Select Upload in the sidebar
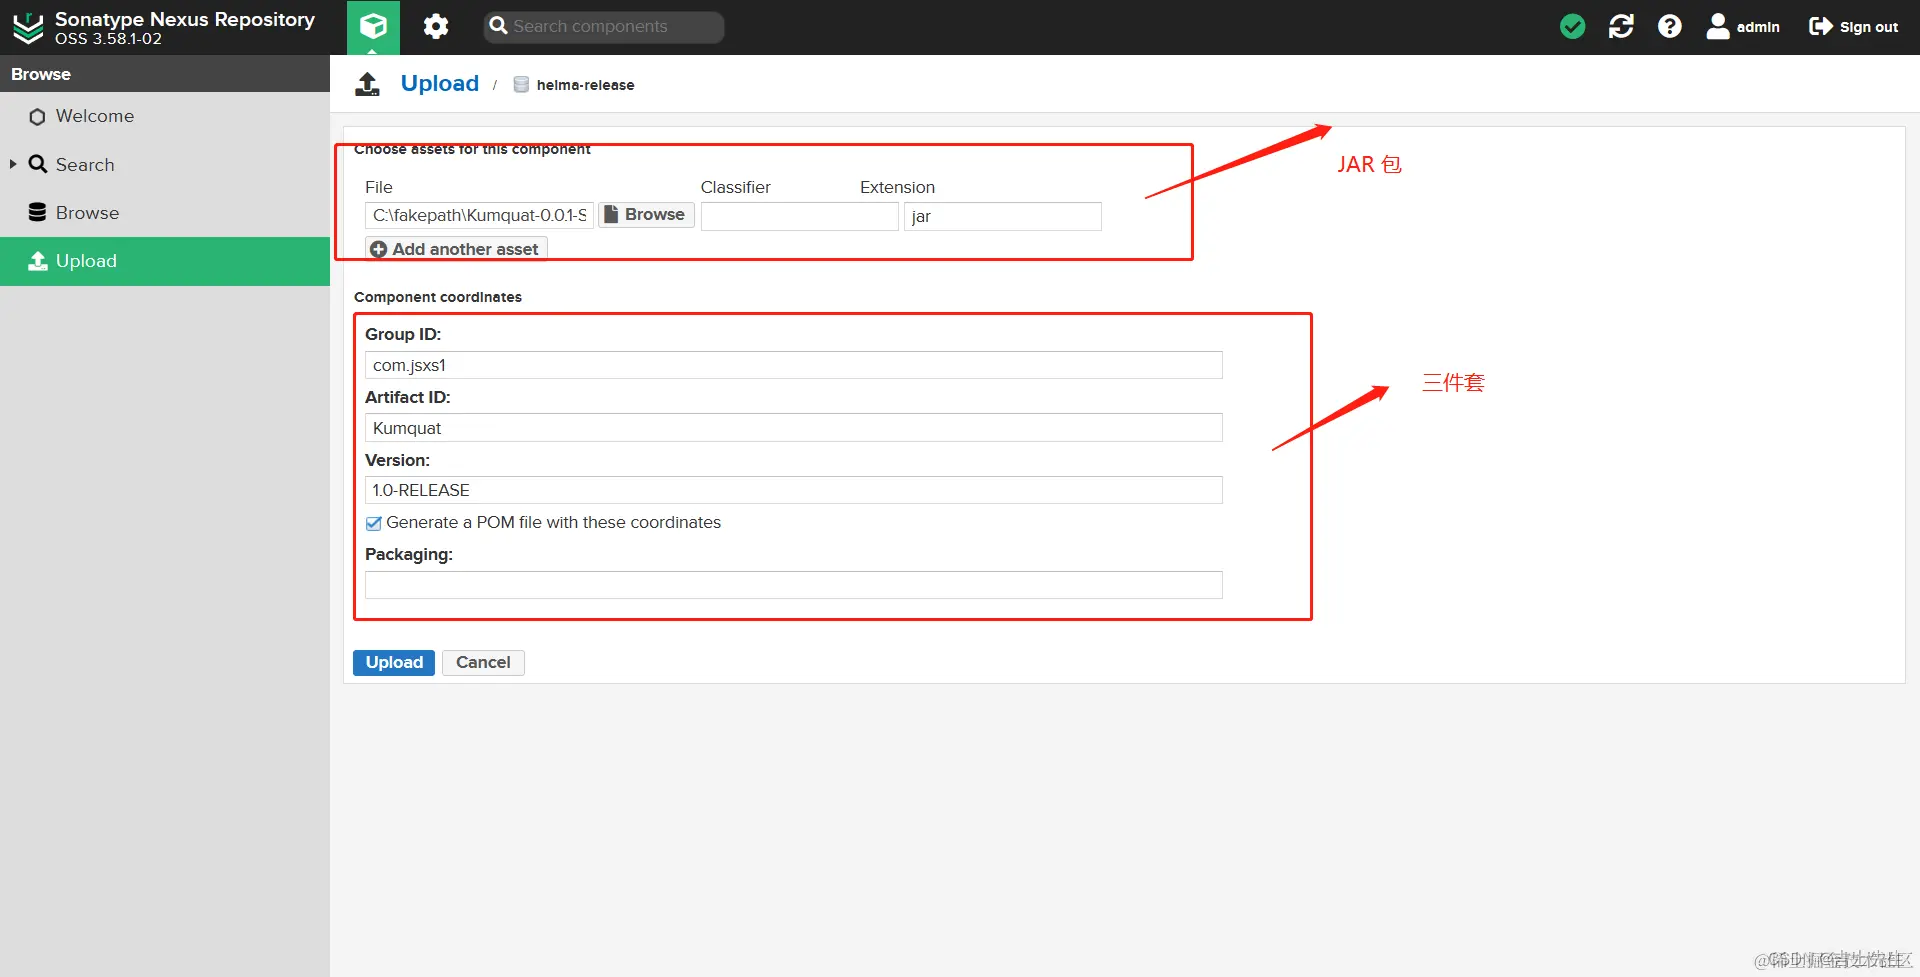 165,261
